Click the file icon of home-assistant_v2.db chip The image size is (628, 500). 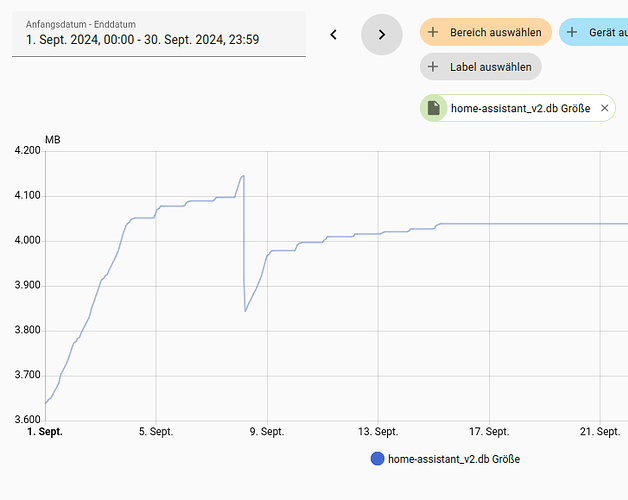434,108
